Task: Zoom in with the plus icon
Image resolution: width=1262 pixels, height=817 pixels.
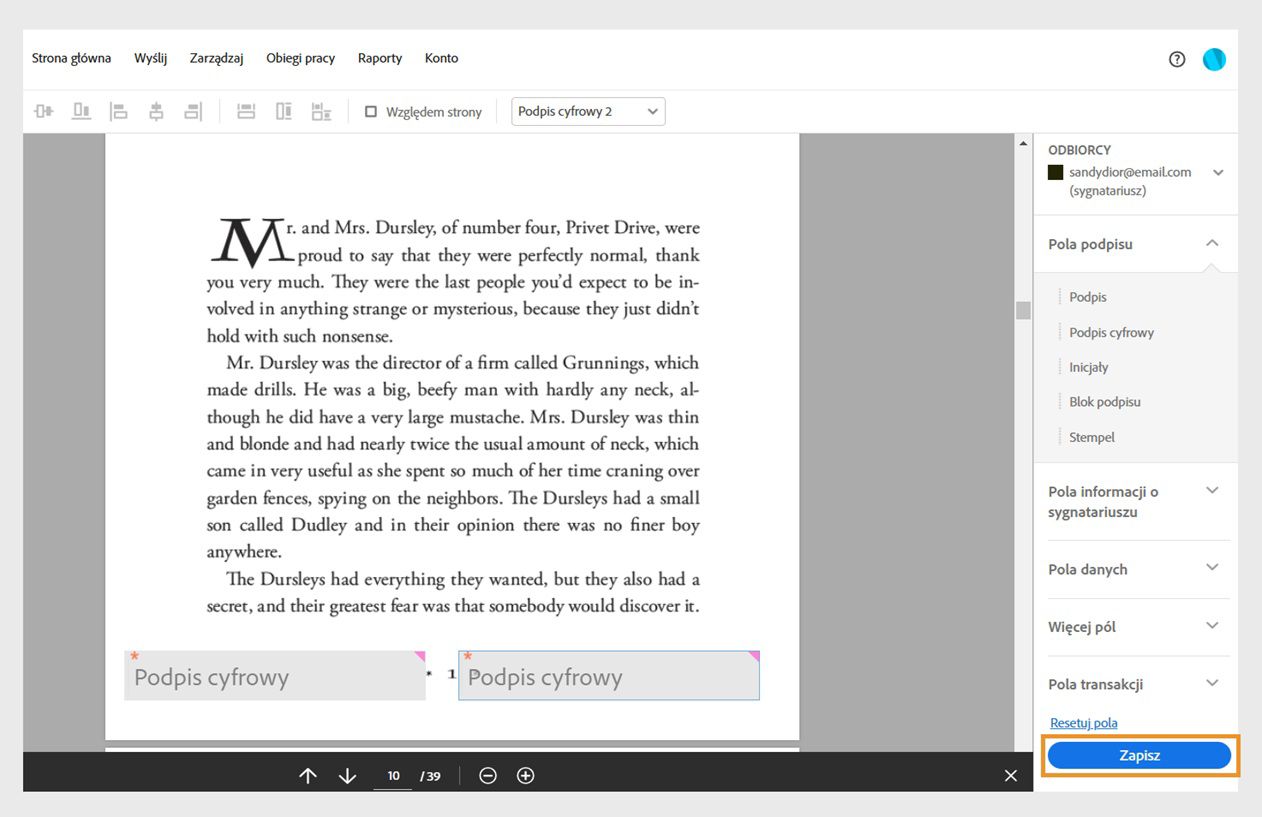Action: (526, 776)
